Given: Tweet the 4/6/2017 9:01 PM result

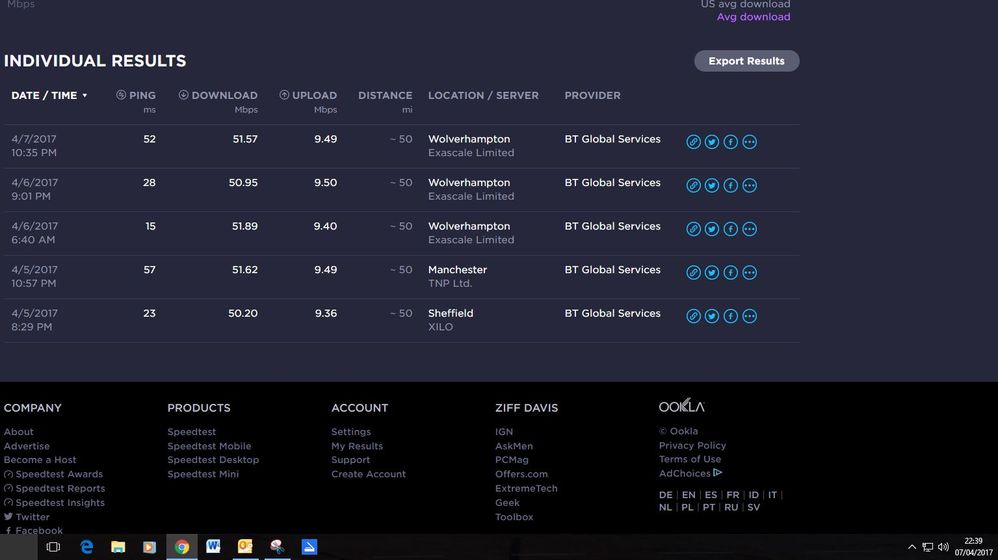Looking at the screenshot, I should click(x=712, y=185).
